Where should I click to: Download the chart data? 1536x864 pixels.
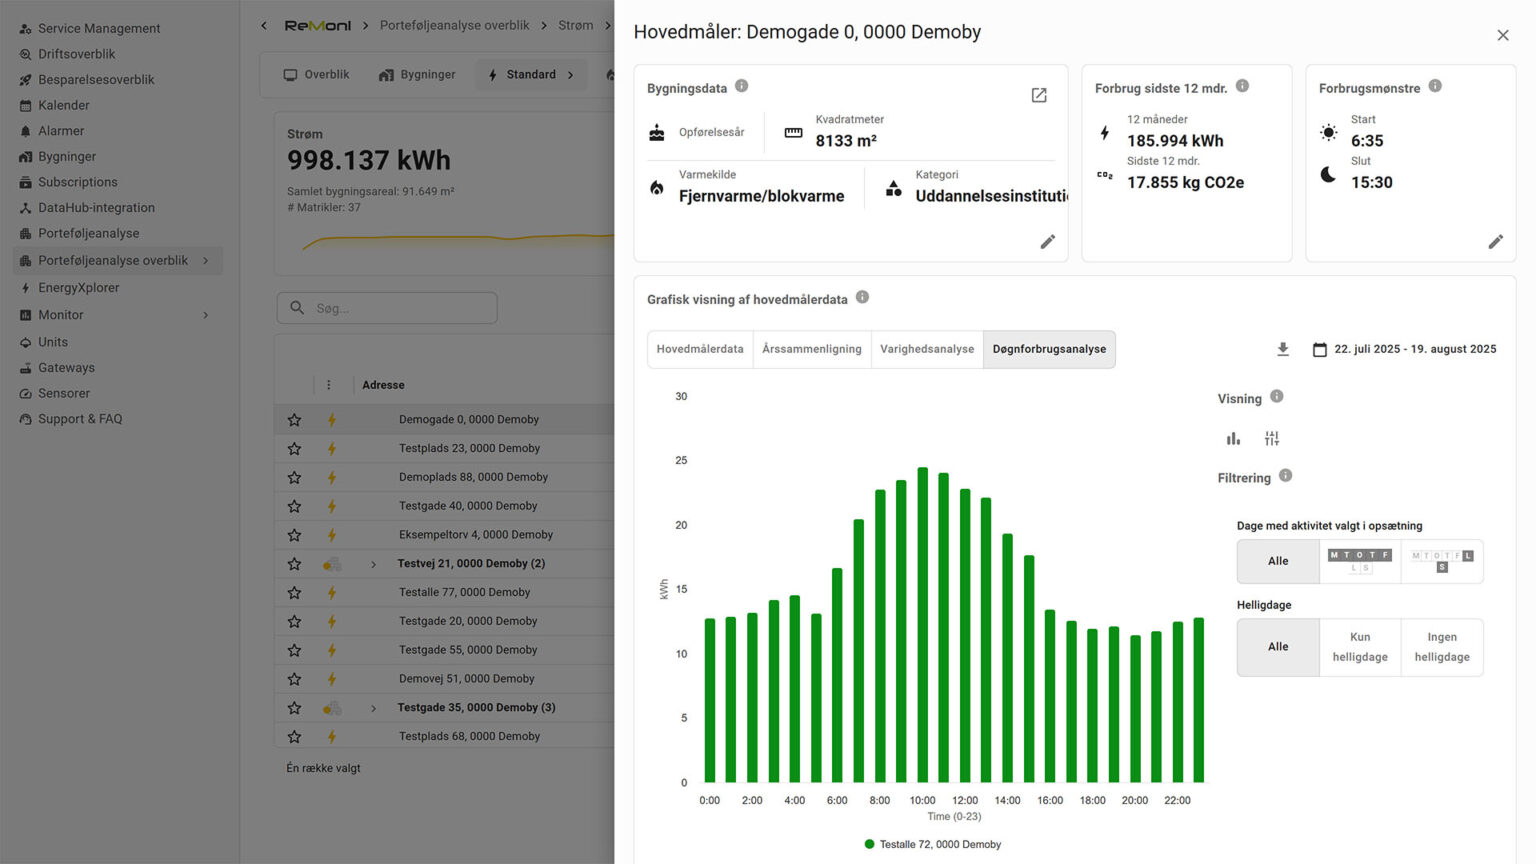coord(1283,349)
